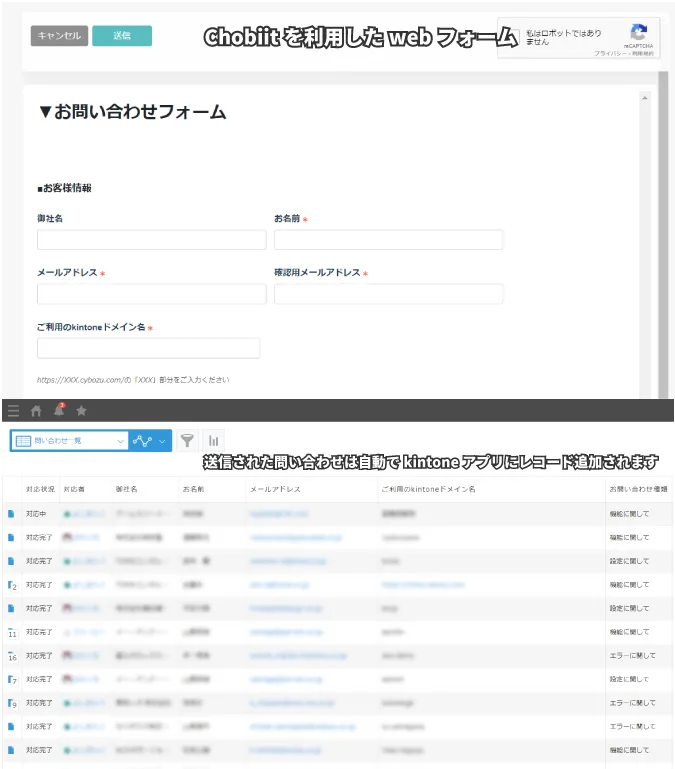Click 設定に関して in the row marked 7
Viewport: 675px width, 769px height.
[629, 679]
